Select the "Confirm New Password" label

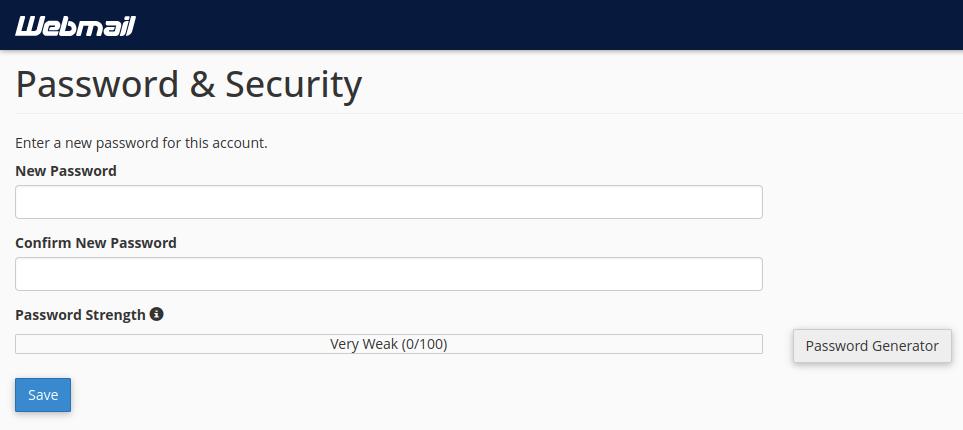(96, 243)
